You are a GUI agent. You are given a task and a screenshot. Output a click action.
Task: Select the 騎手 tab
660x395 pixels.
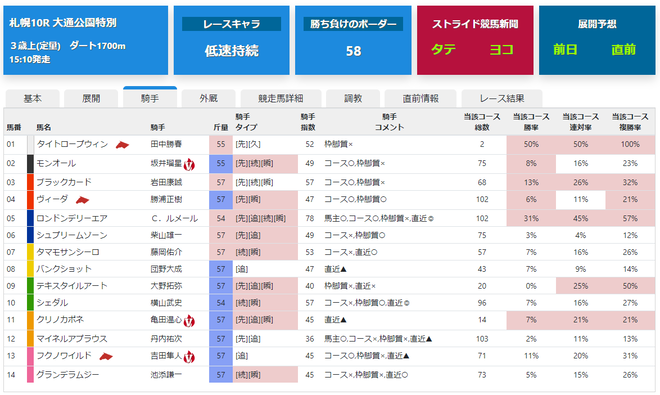coord(150,98)
